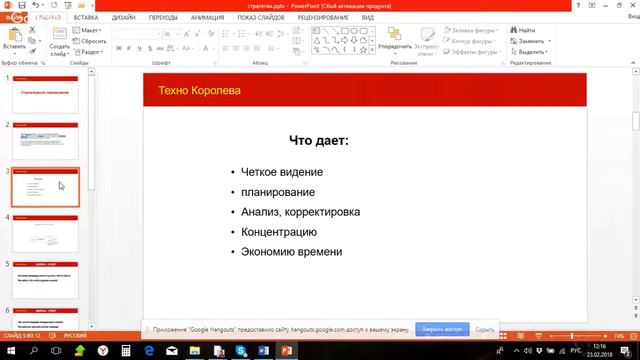The width and height of the screenshot is (640, 360).
Task: Toggle bold (Ж) formatting
Action: (x=118, y=48)
